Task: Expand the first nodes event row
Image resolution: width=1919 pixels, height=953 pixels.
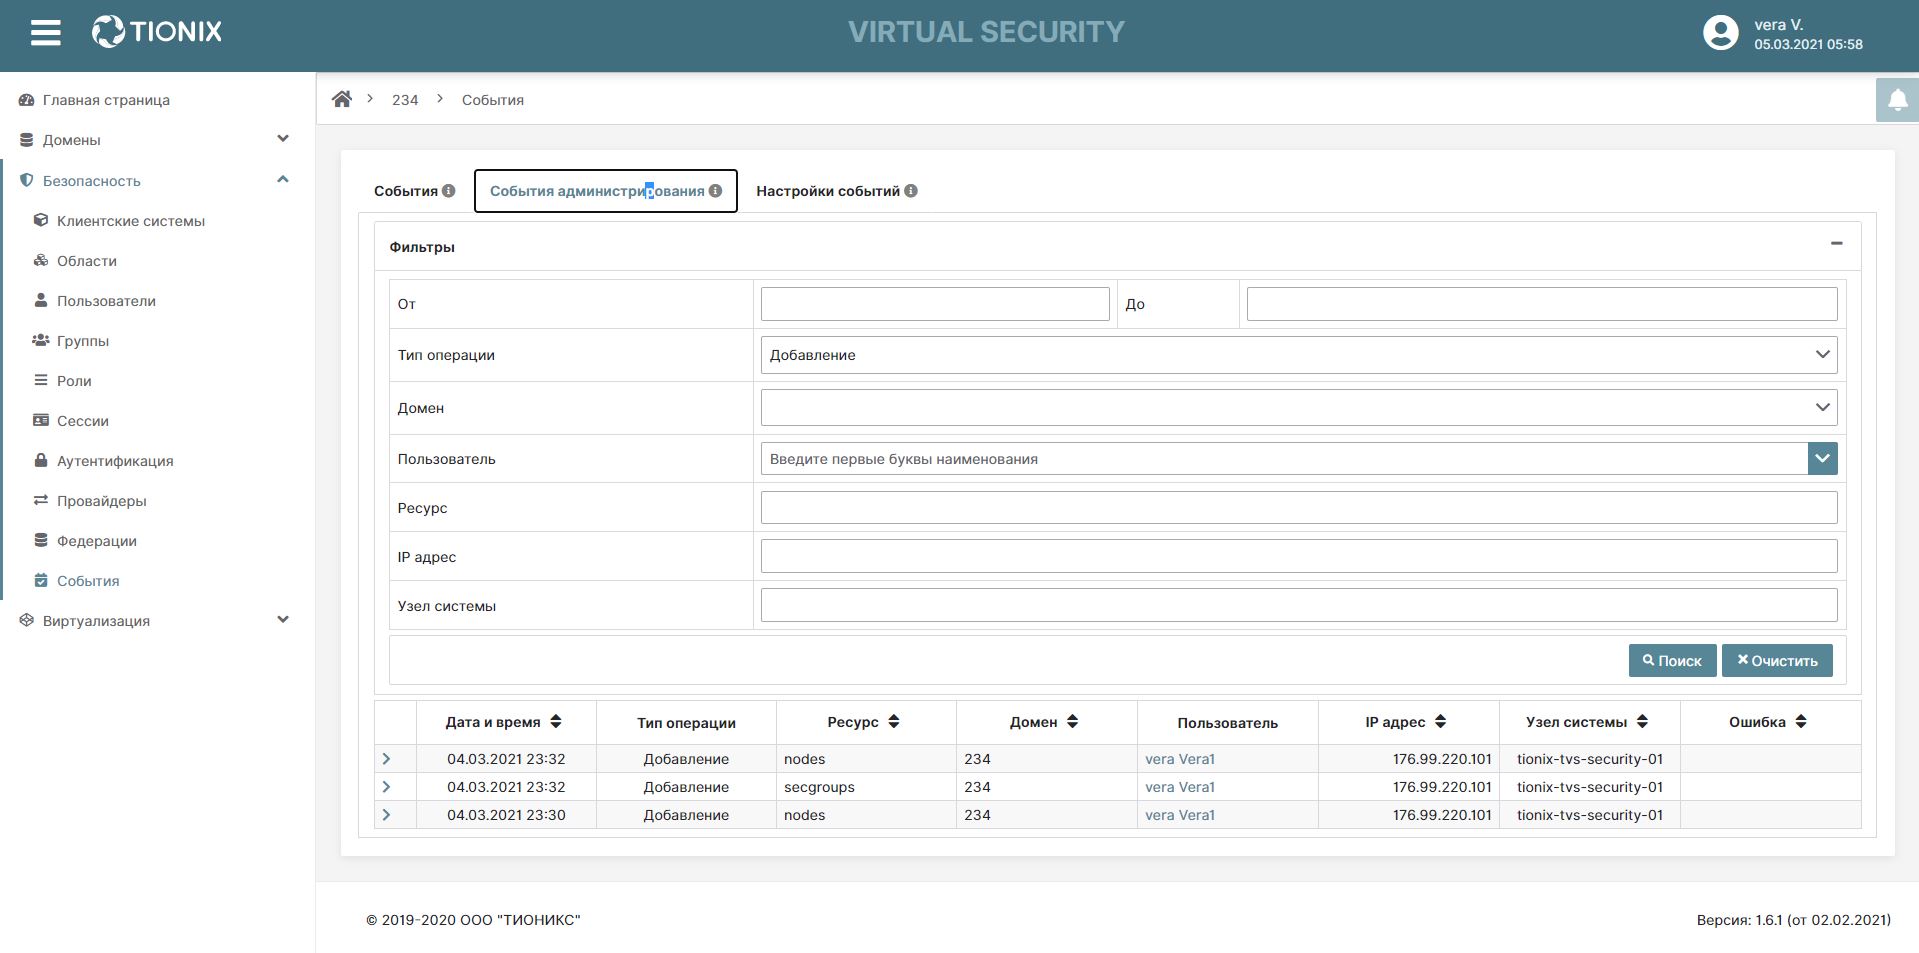Action: 387,759
